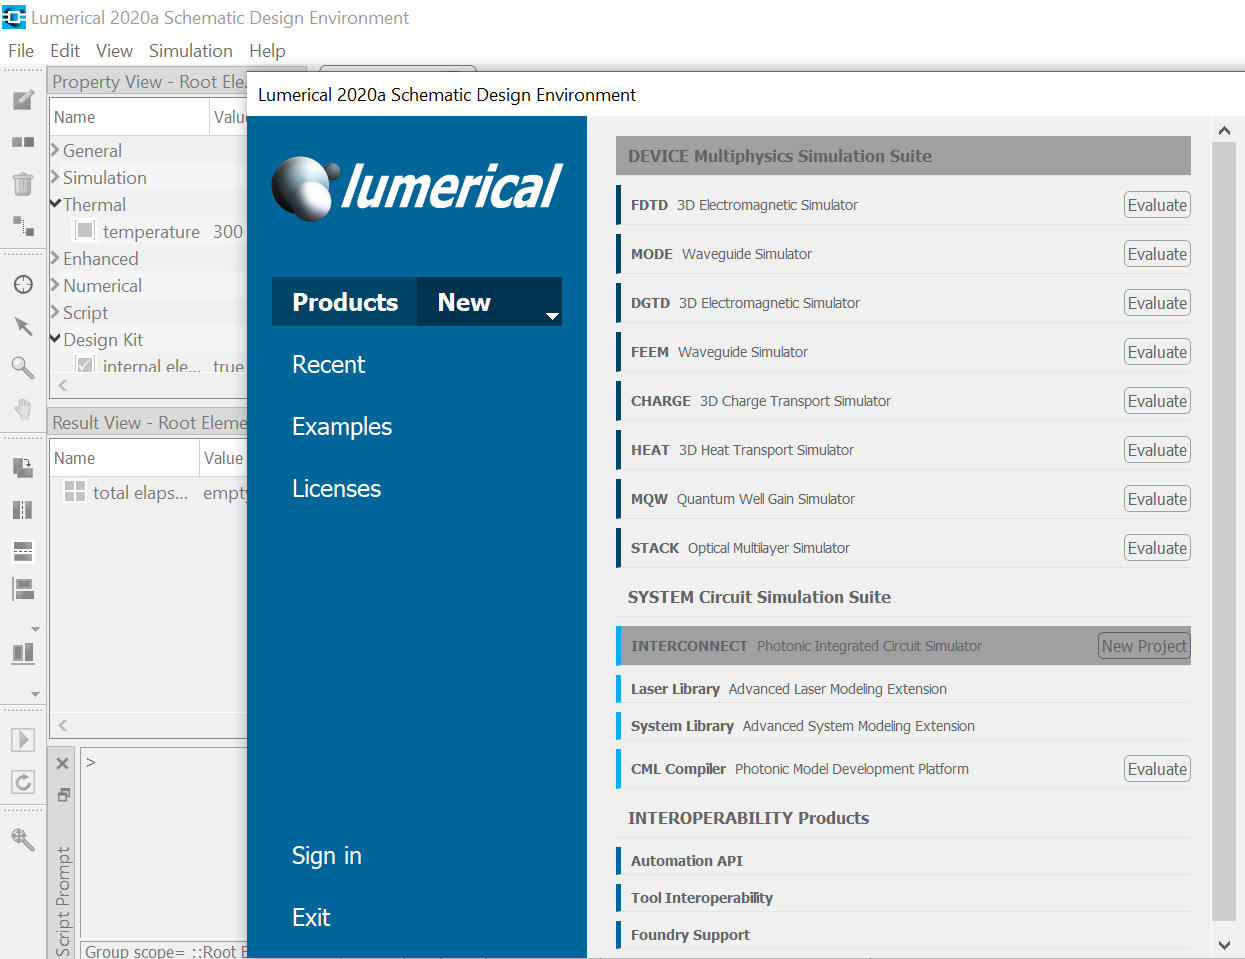Click the reload refresh icon

pyautogui.click(x=23, y=782)
